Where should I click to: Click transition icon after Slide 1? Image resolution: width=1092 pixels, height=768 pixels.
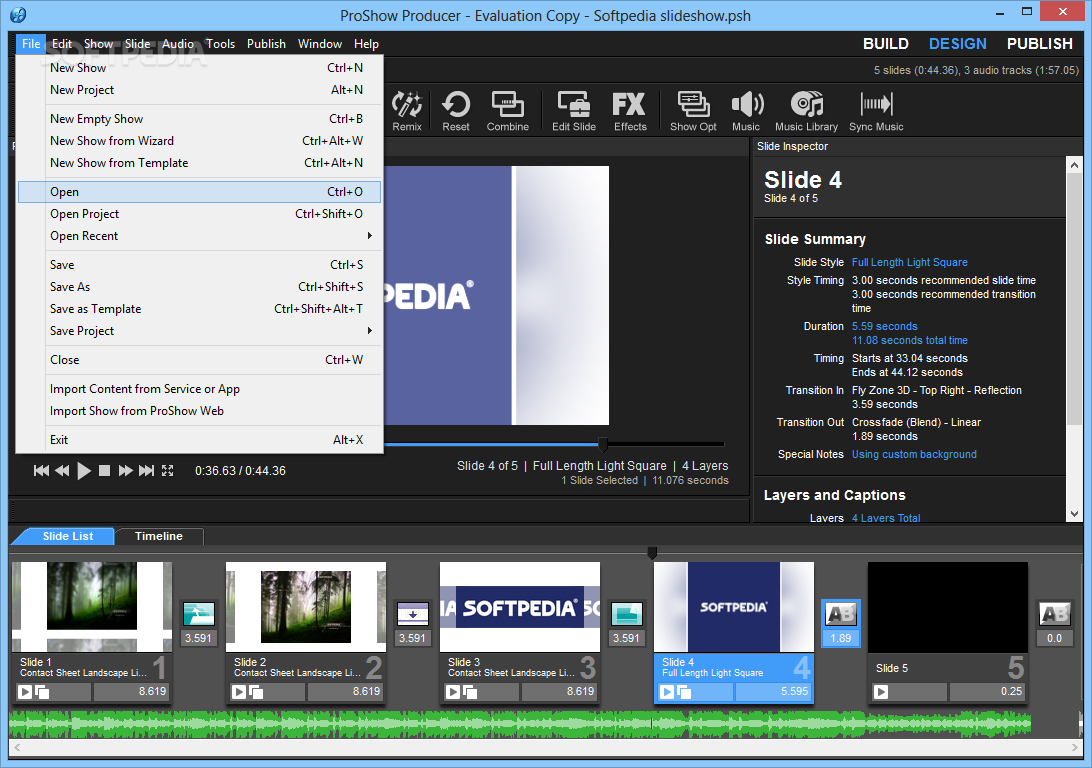pos(198,614)
